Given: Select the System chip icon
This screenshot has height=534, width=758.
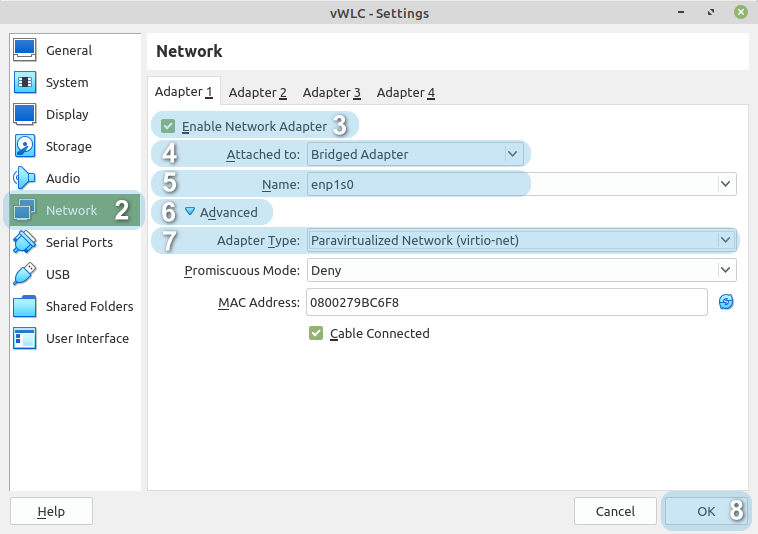Looking at the screenshot, I should (25, 82).
